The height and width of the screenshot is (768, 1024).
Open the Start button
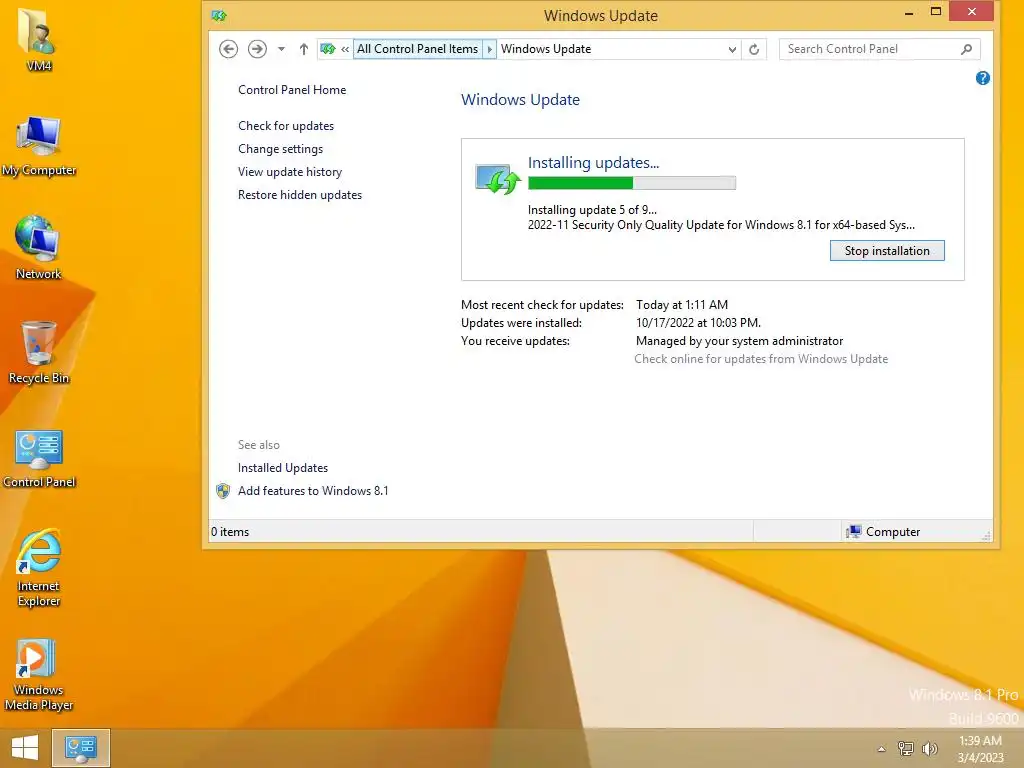25,748
